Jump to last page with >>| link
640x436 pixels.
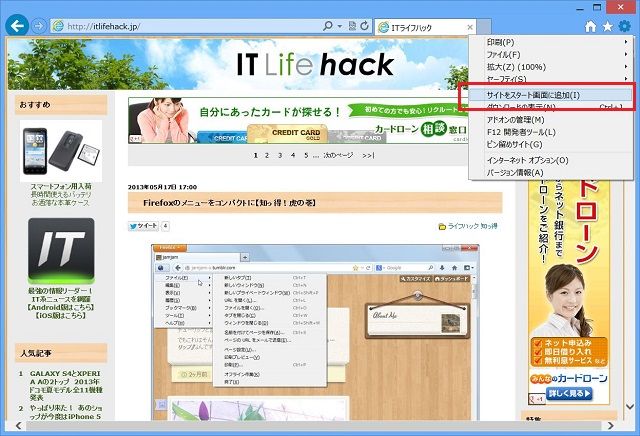tap(368, 155)
